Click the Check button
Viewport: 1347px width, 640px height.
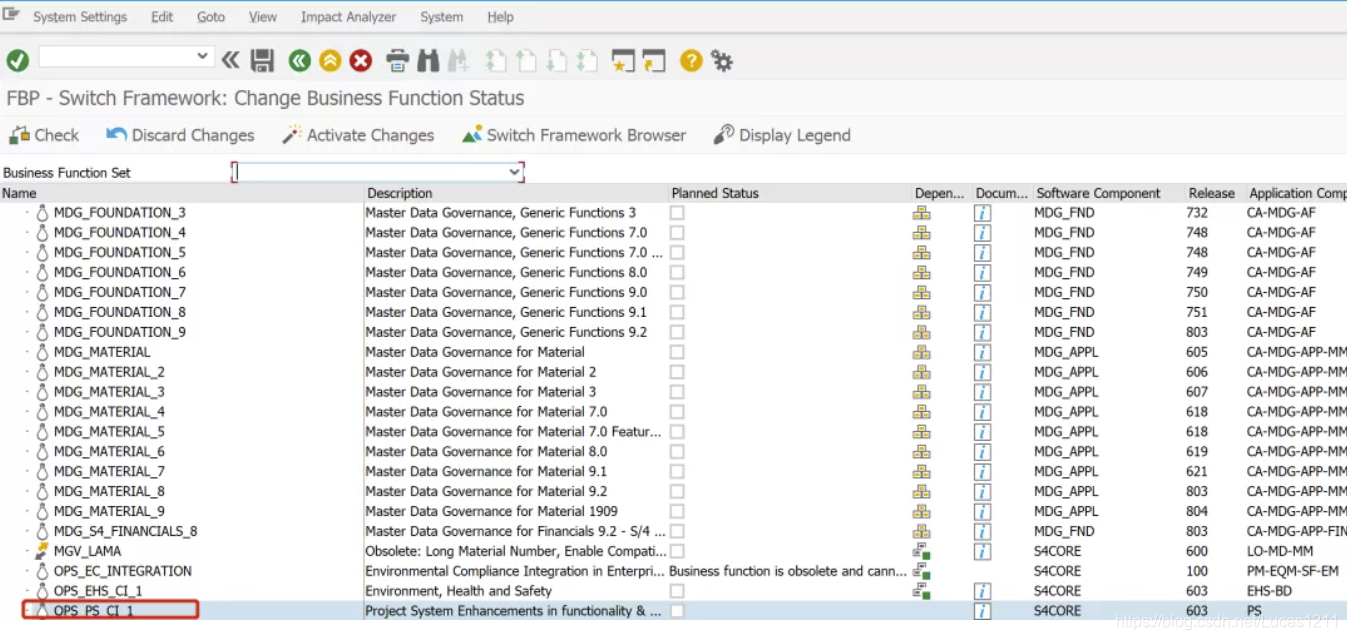44,135
